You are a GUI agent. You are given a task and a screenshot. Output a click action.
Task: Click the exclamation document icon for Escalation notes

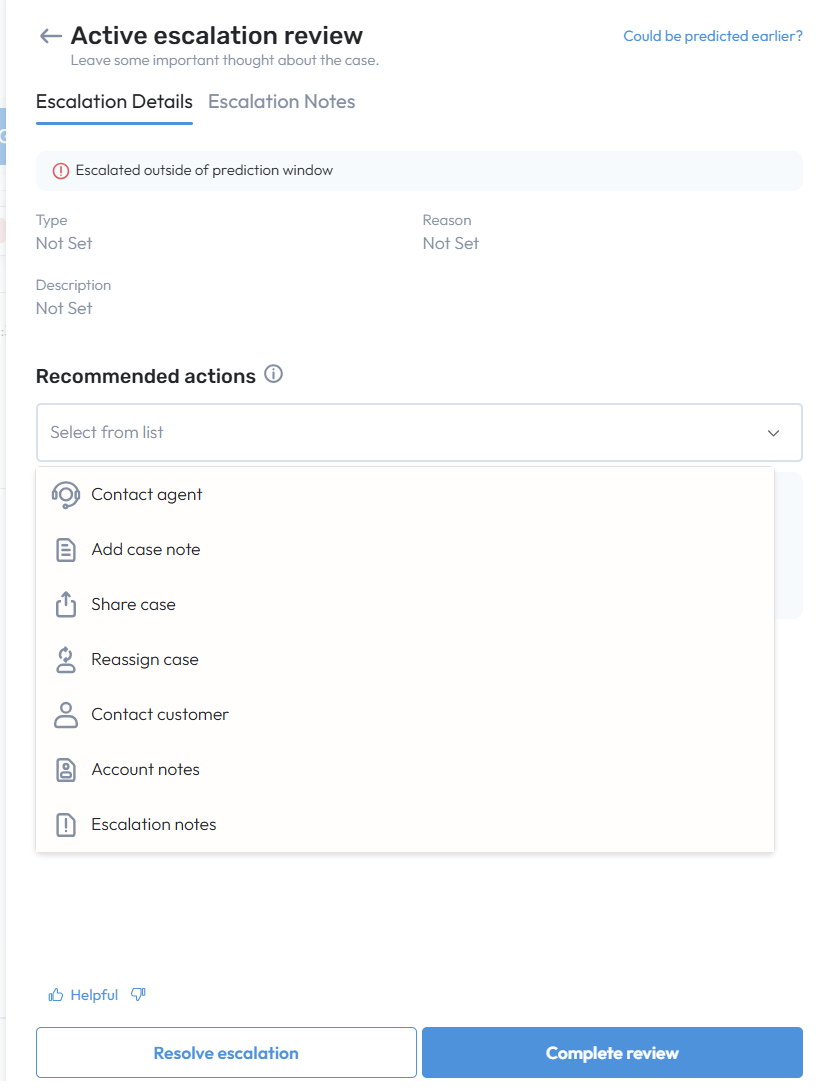[65, 825]
